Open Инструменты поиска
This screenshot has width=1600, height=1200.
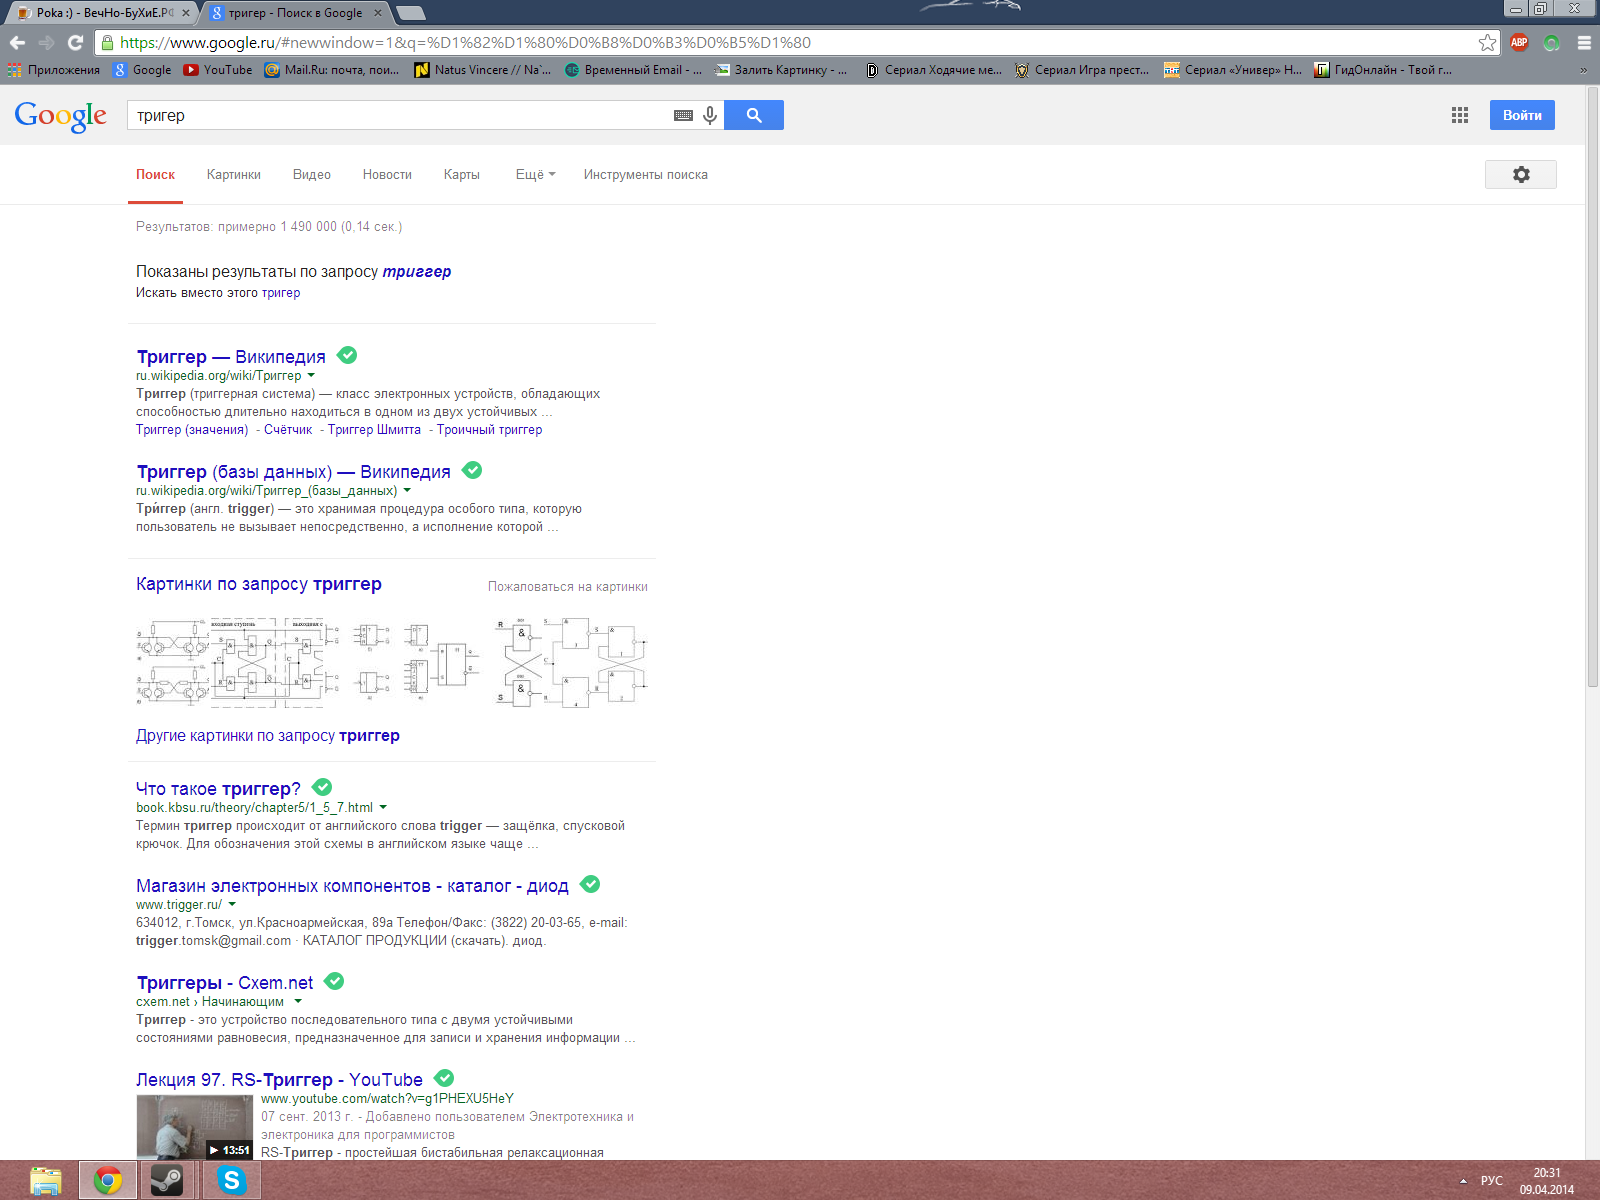646,175
